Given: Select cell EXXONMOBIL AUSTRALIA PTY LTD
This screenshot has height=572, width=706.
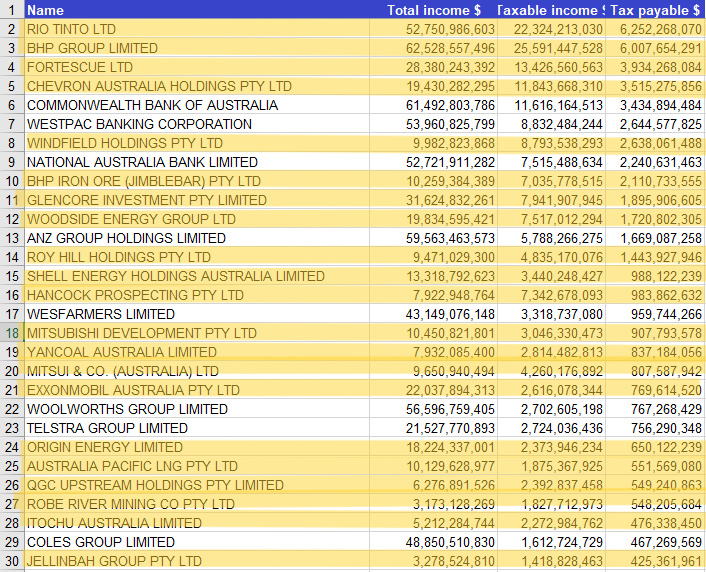Looking at the screenshot, I should pos(197,390).
